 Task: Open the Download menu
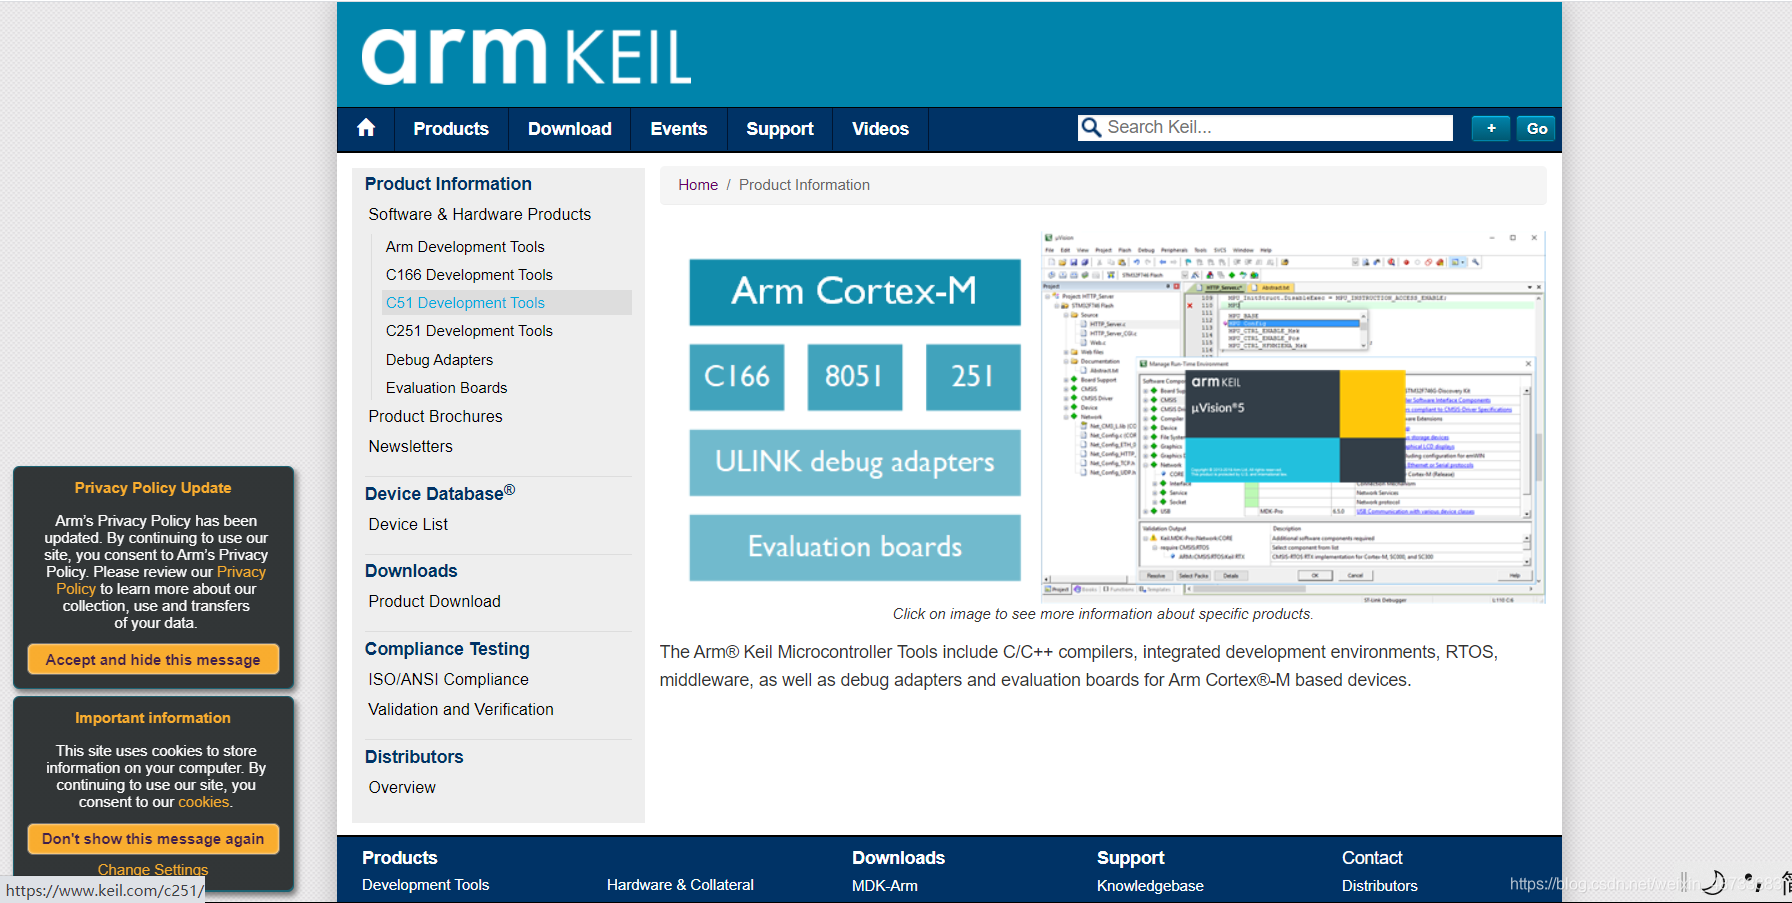tap(570, 129)
